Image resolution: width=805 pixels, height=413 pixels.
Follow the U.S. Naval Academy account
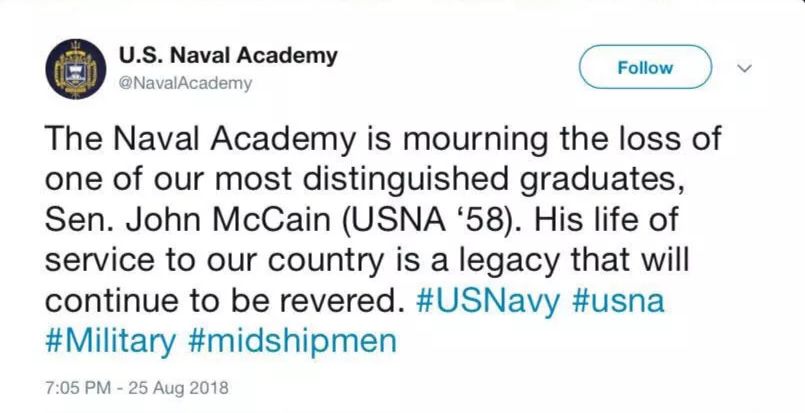click(x=645, y=68)
